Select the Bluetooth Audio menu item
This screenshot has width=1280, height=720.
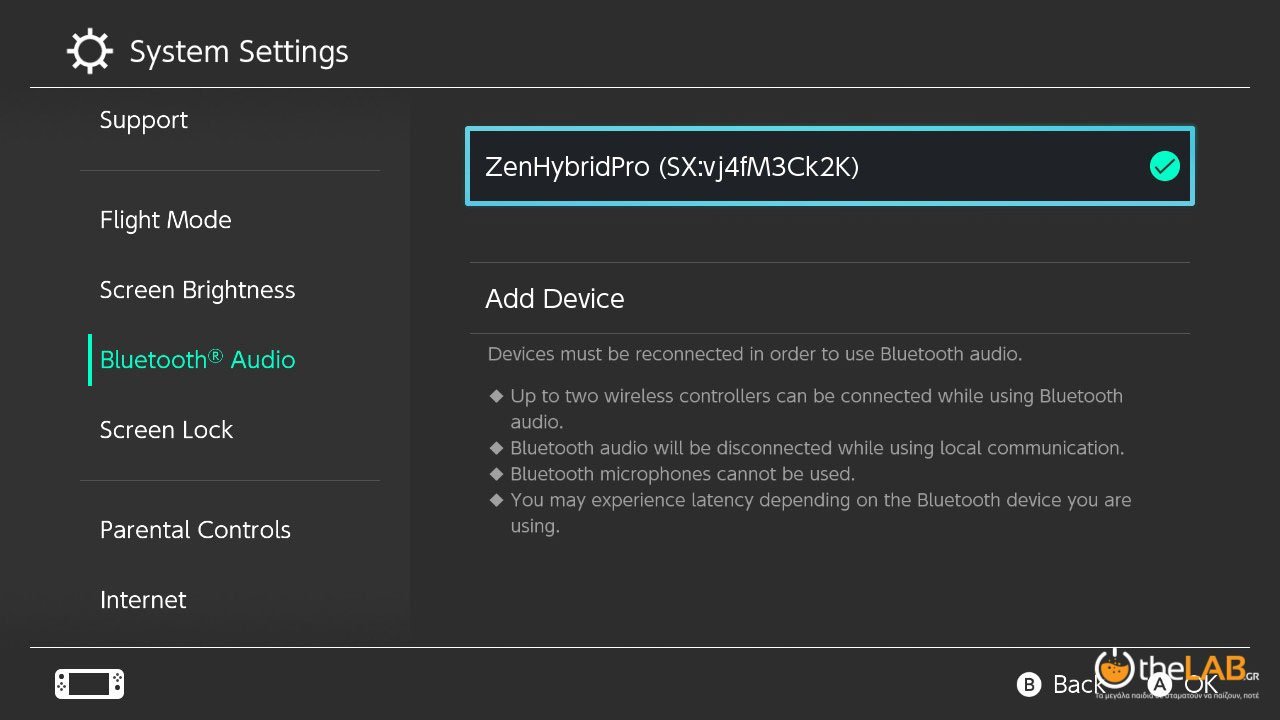197,360
